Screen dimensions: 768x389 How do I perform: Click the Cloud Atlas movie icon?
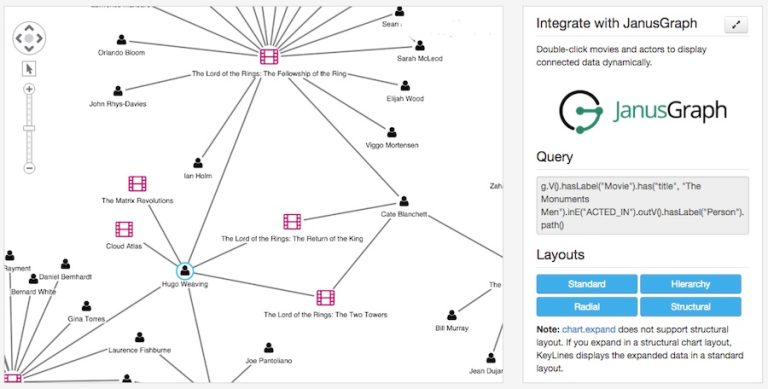pos(124,229)
